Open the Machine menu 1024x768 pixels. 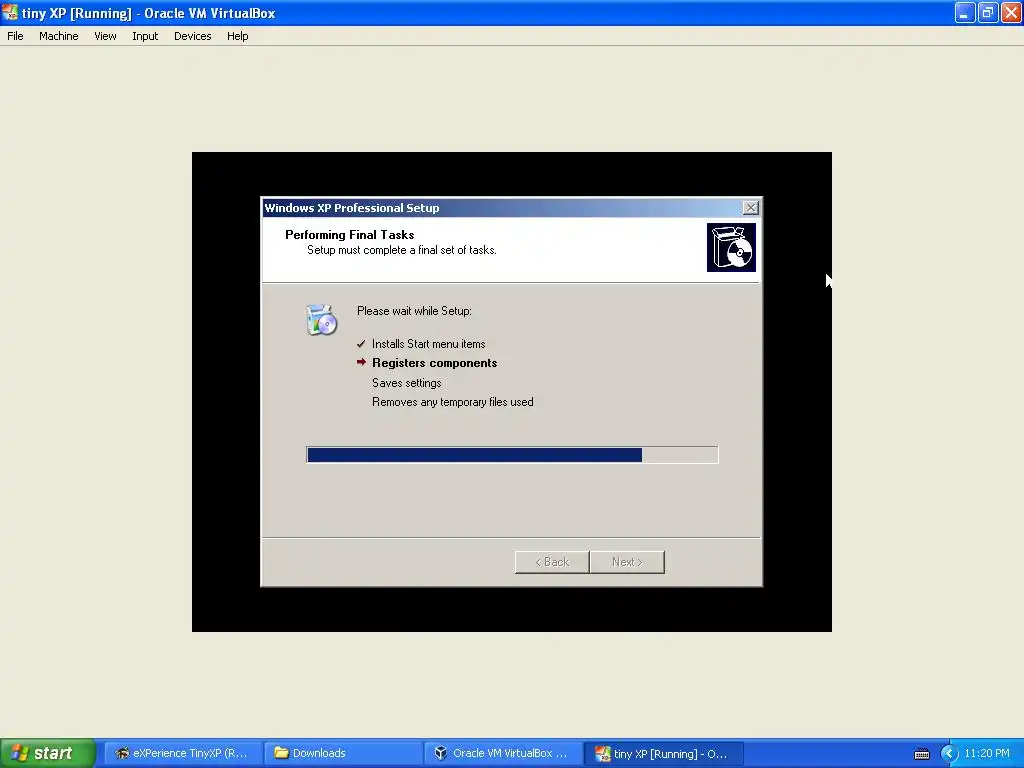(x=59, y=36)
